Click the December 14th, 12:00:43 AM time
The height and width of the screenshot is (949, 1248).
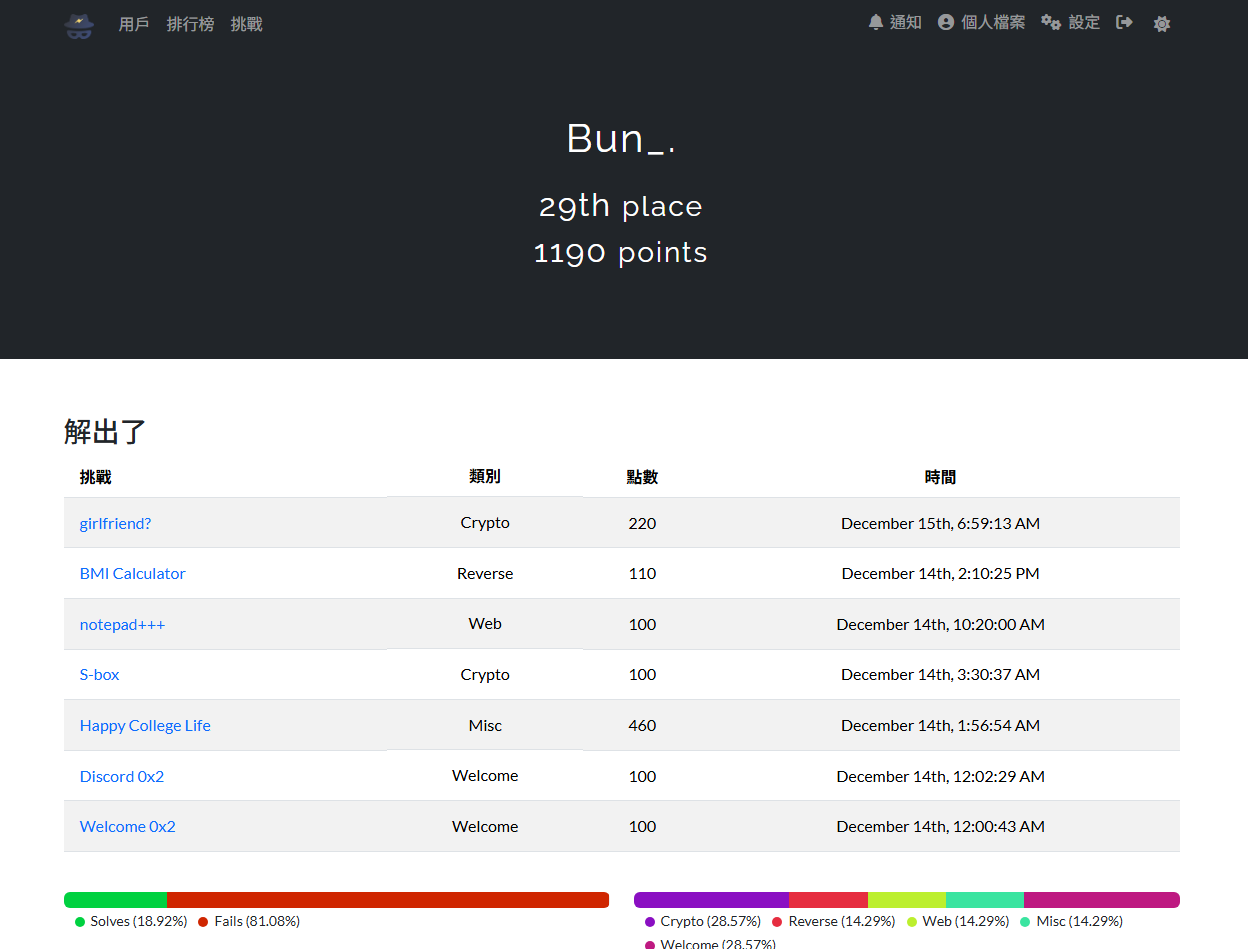(x=940, y=826)
